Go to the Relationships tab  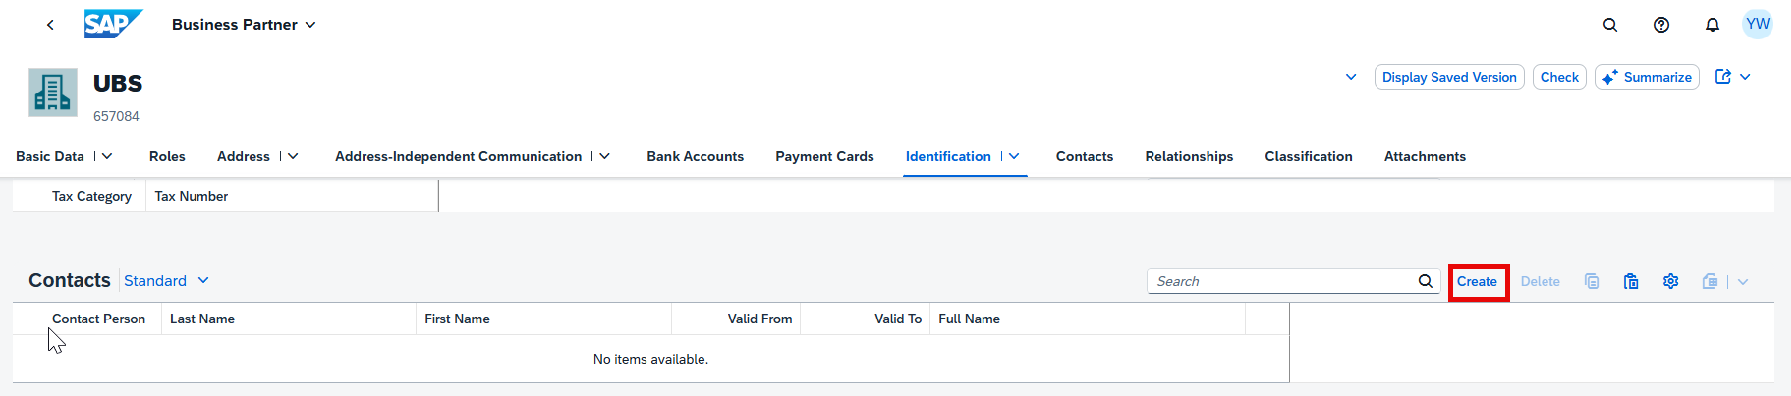click(1189, 156)
